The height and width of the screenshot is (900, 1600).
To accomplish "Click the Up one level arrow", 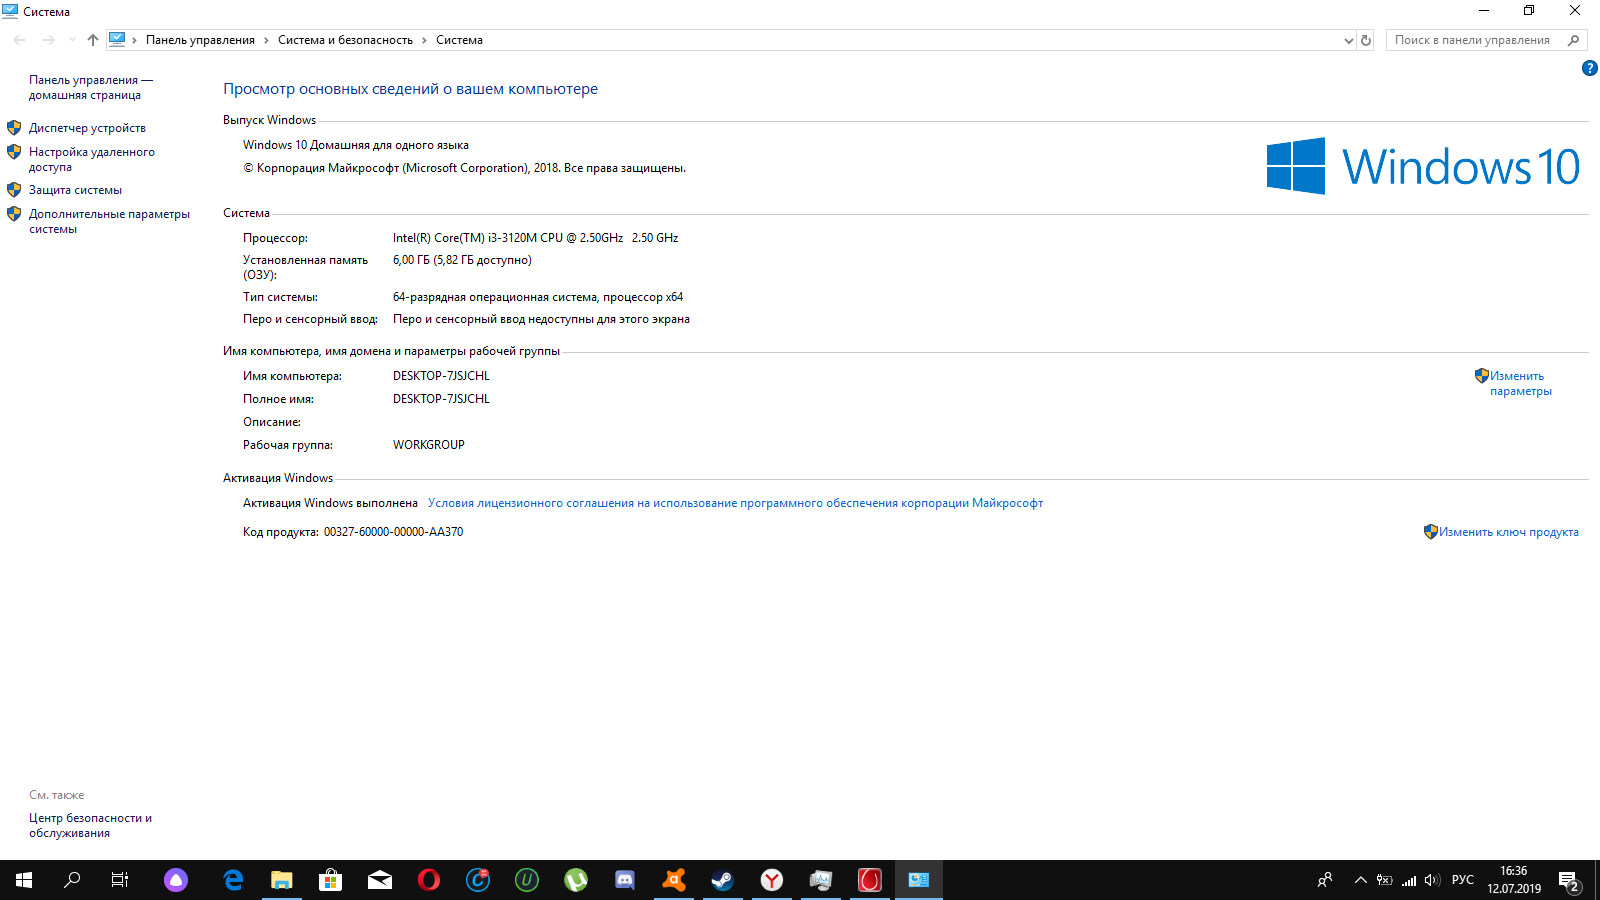I will 93,40.
